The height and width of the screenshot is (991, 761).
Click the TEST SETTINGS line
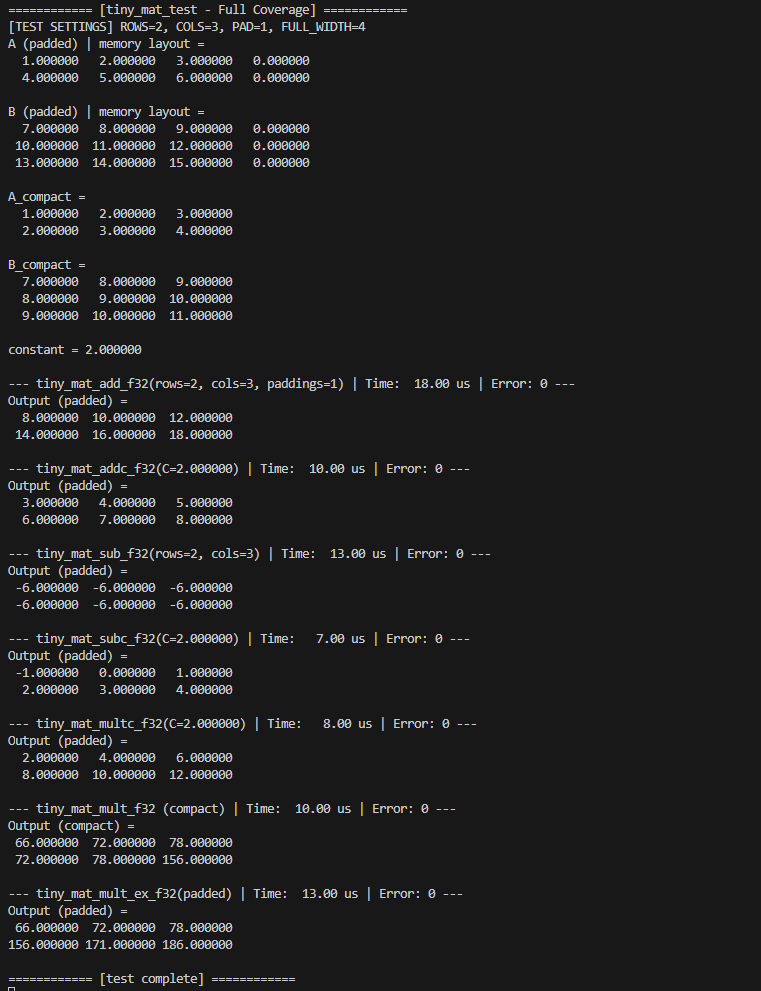point(186,27)
